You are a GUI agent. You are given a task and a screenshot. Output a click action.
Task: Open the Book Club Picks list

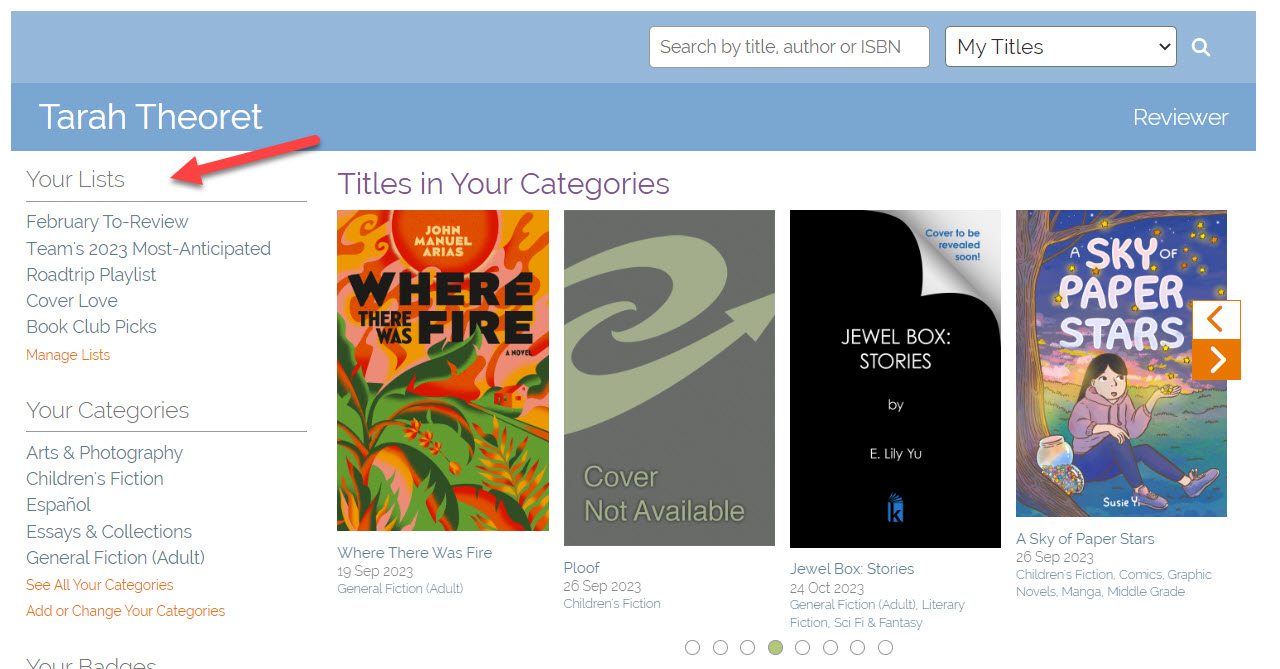coord(91,327)
